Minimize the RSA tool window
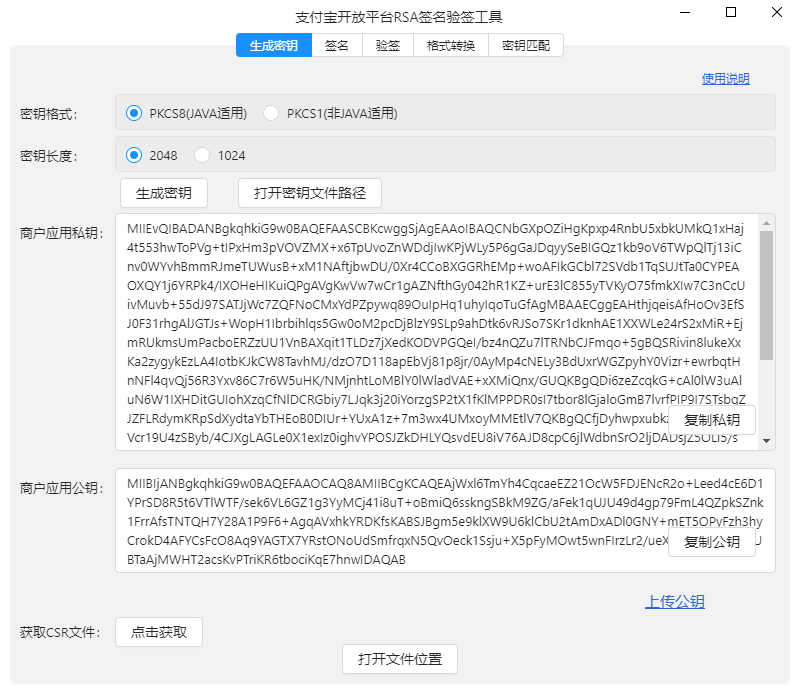Image resolution: width=800 pixels, height=700 pixels. (685, 12)
